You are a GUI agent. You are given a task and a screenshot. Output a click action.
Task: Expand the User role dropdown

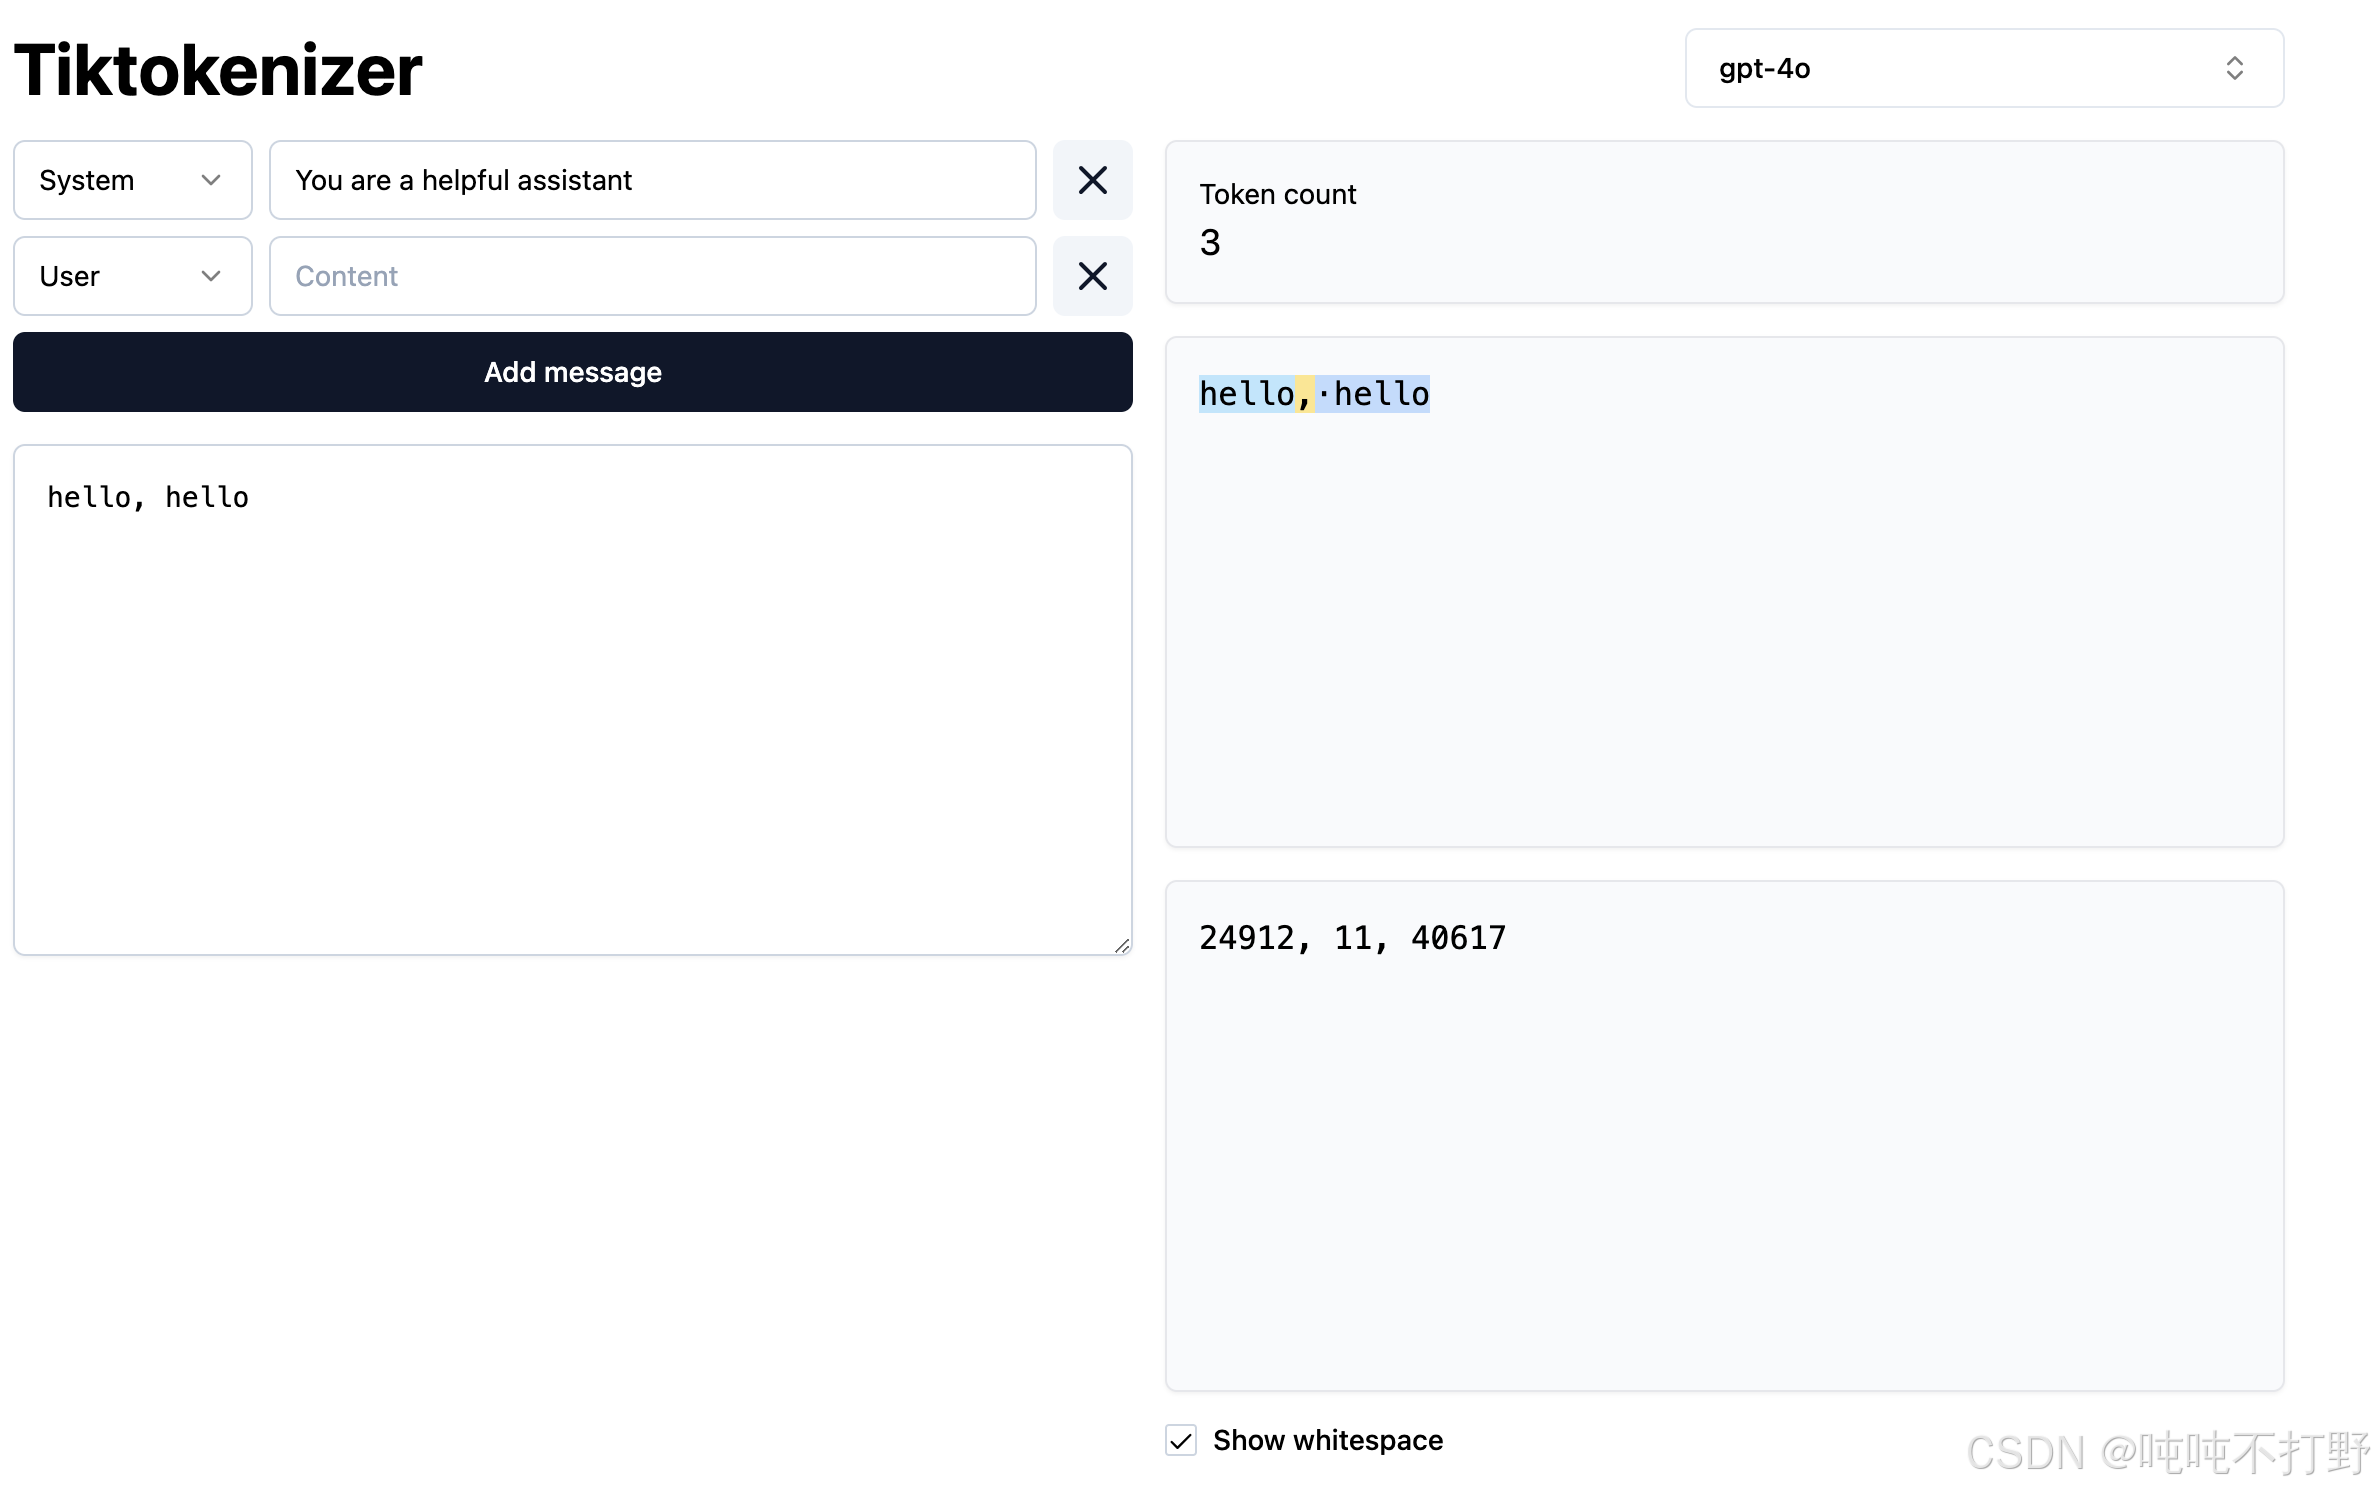pyautogui.click(x=110, y=276)
